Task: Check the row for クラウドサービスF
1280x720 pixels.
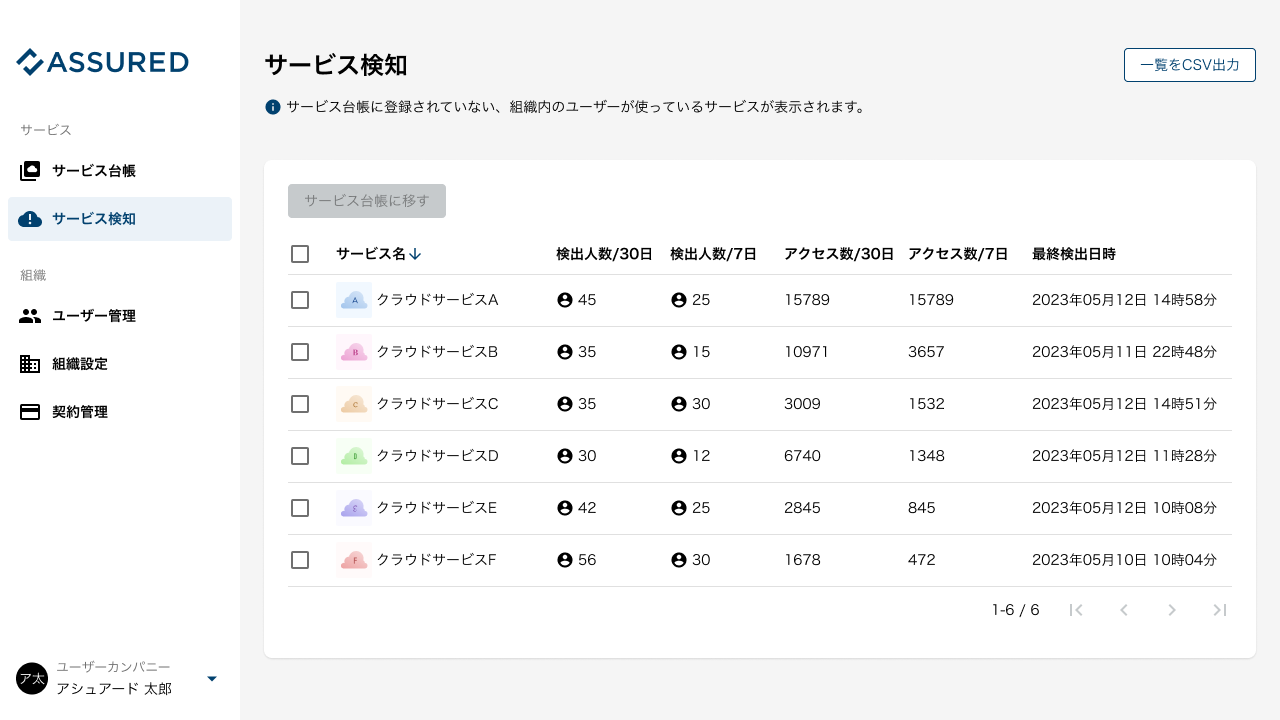Action: tap(300, 560)
